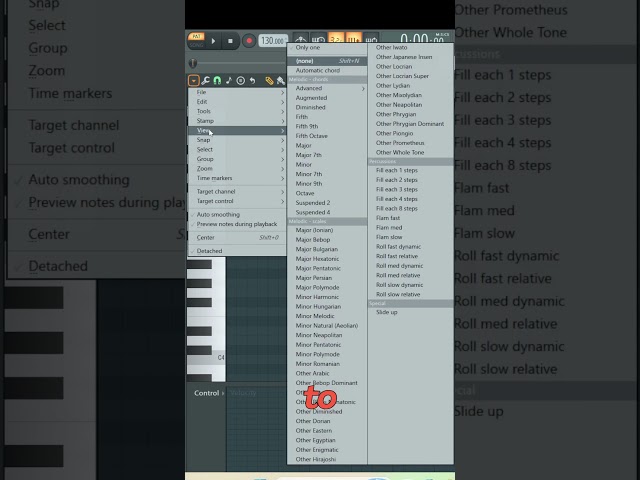Toggle Auto smoothing in the center menu
The height and width of the screenshot is (480, 640).
(237, 214)
